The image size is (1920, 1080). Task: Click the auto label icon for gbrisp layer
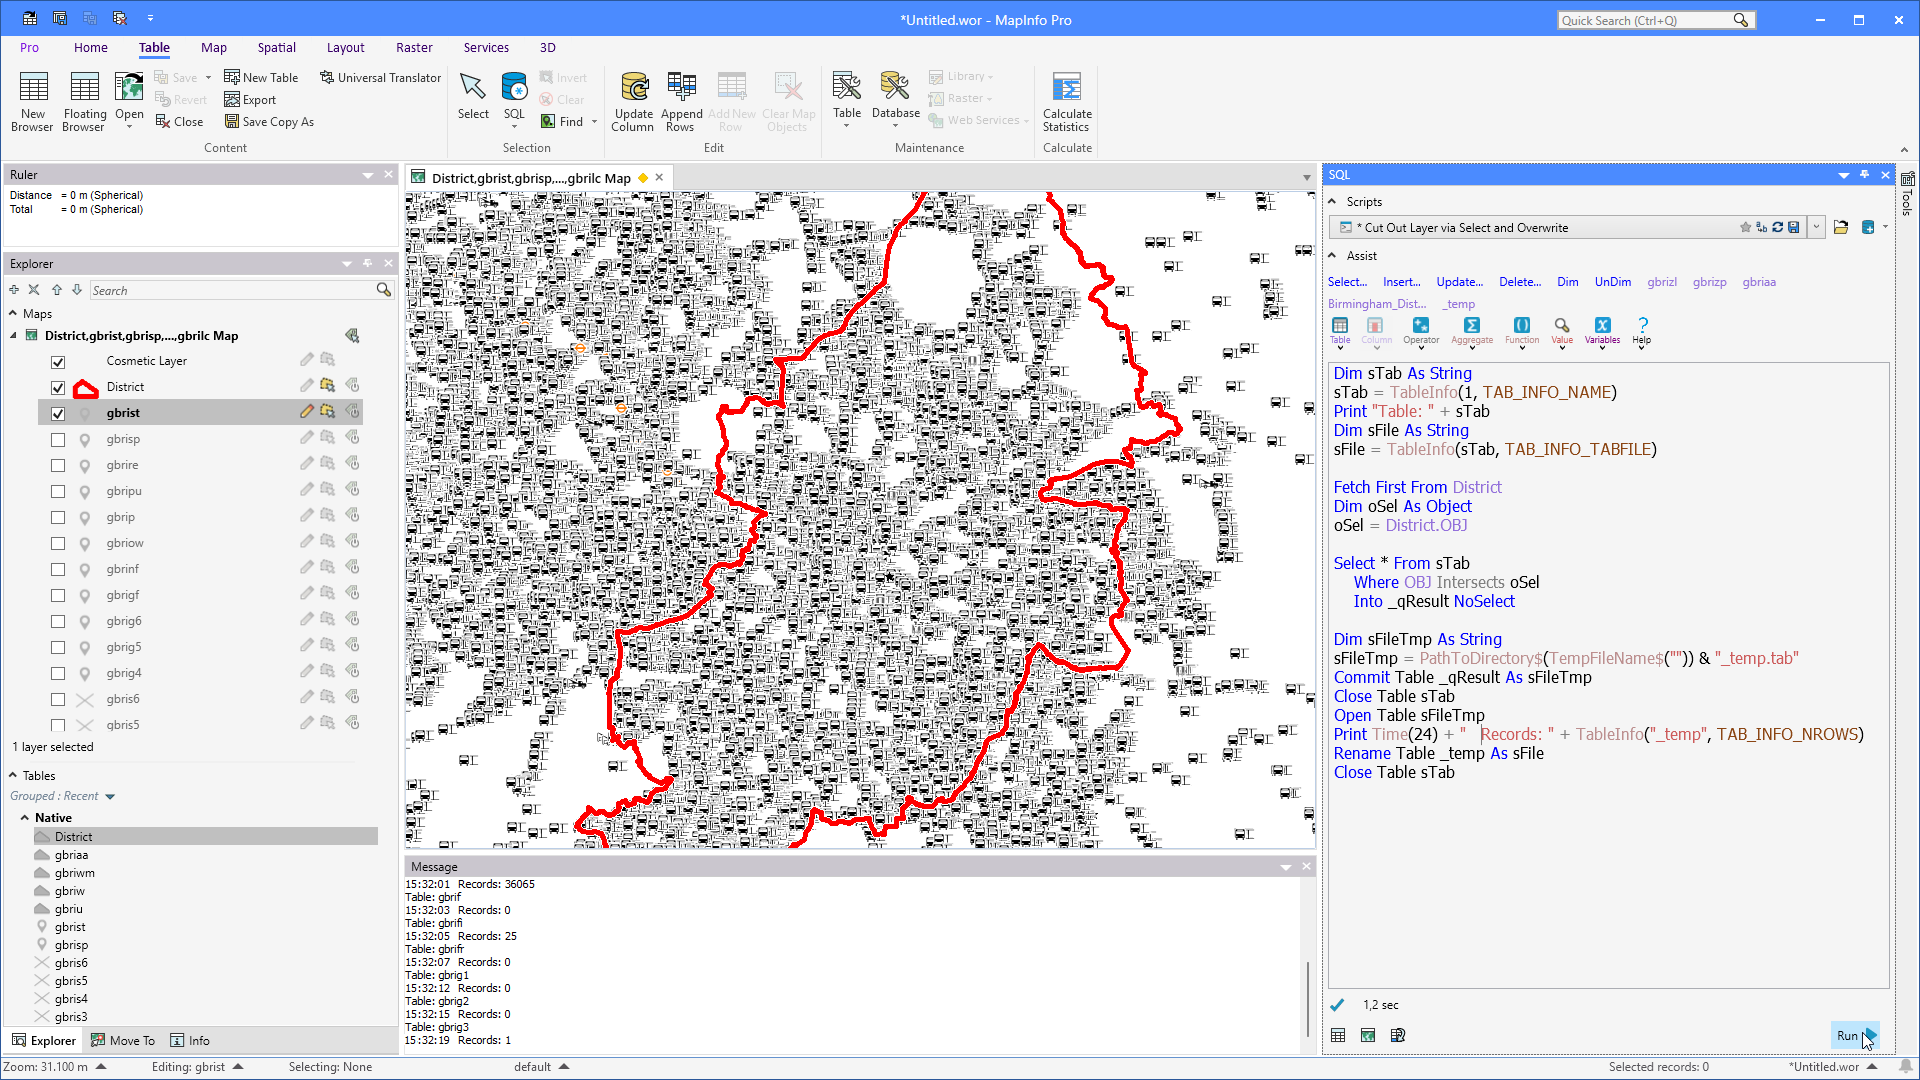click(352, 438)
